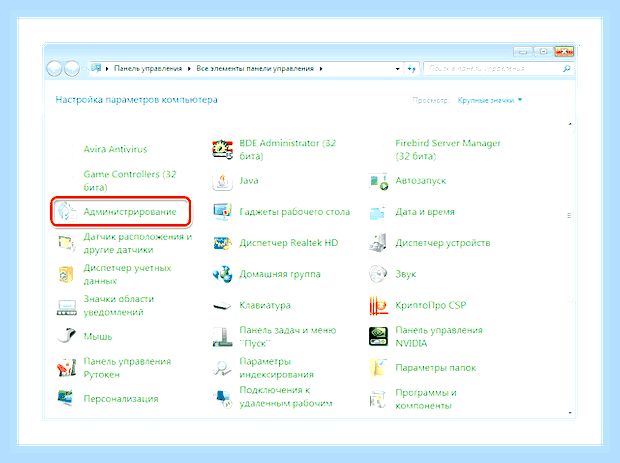
Task: Open the Панель задач и меню Пуск icon
Action: (x=222, y=337)
